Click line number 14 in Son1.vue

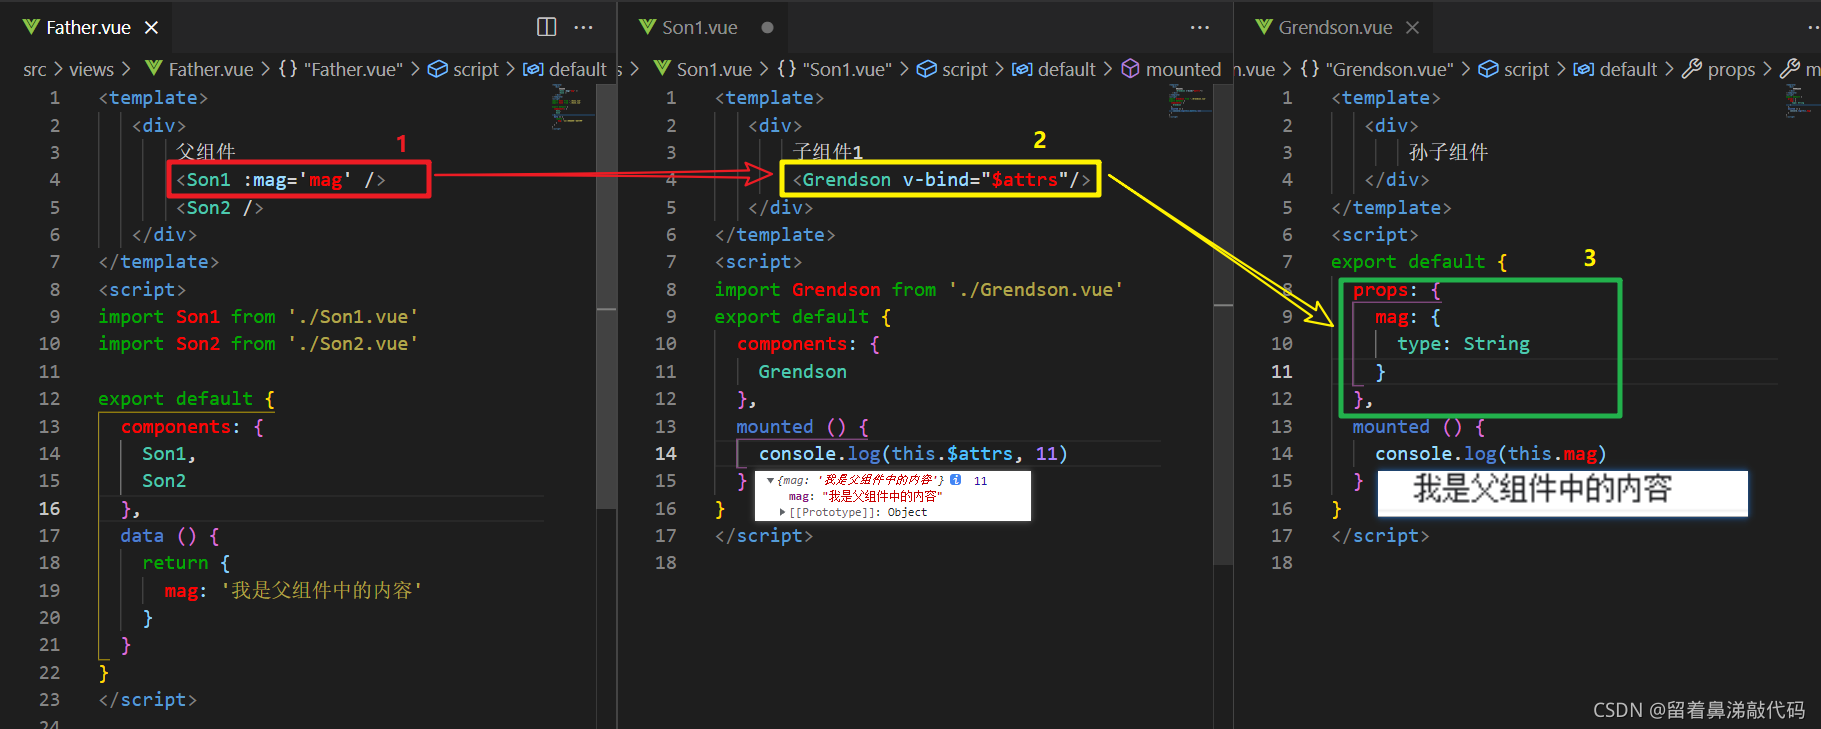tap(665, 453)
